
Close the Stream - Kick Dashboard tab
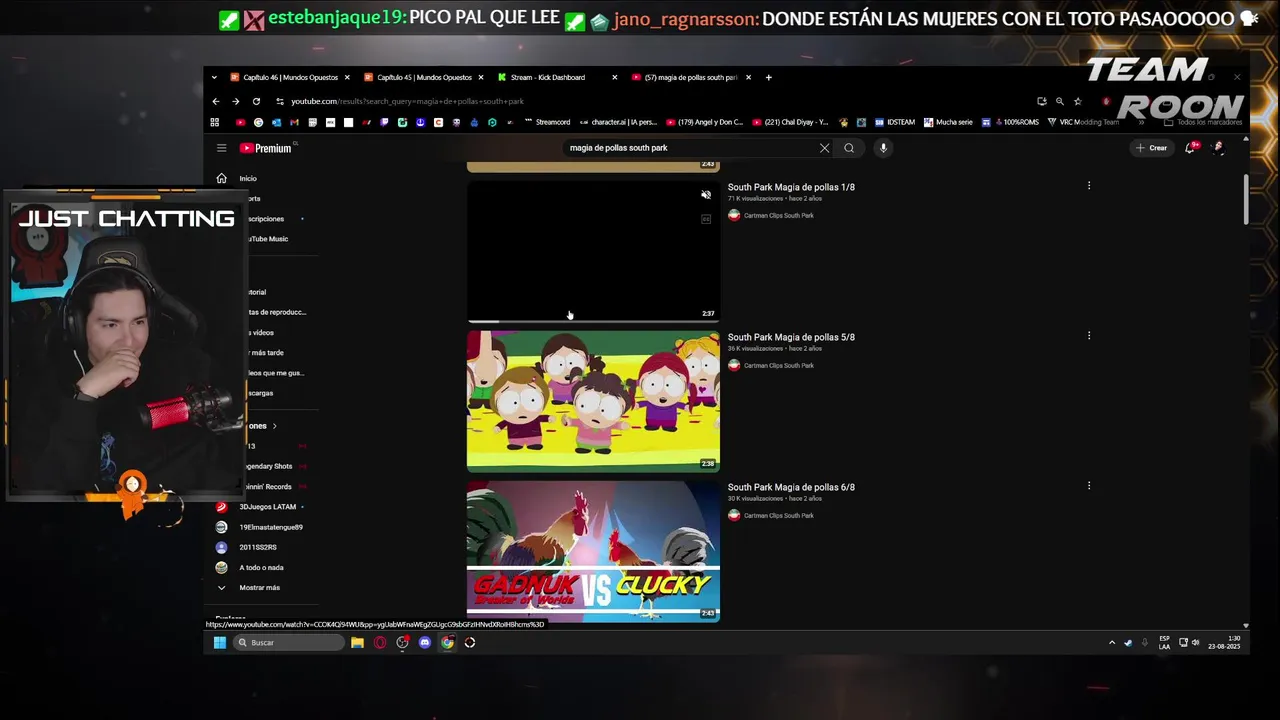click(614, 77)
